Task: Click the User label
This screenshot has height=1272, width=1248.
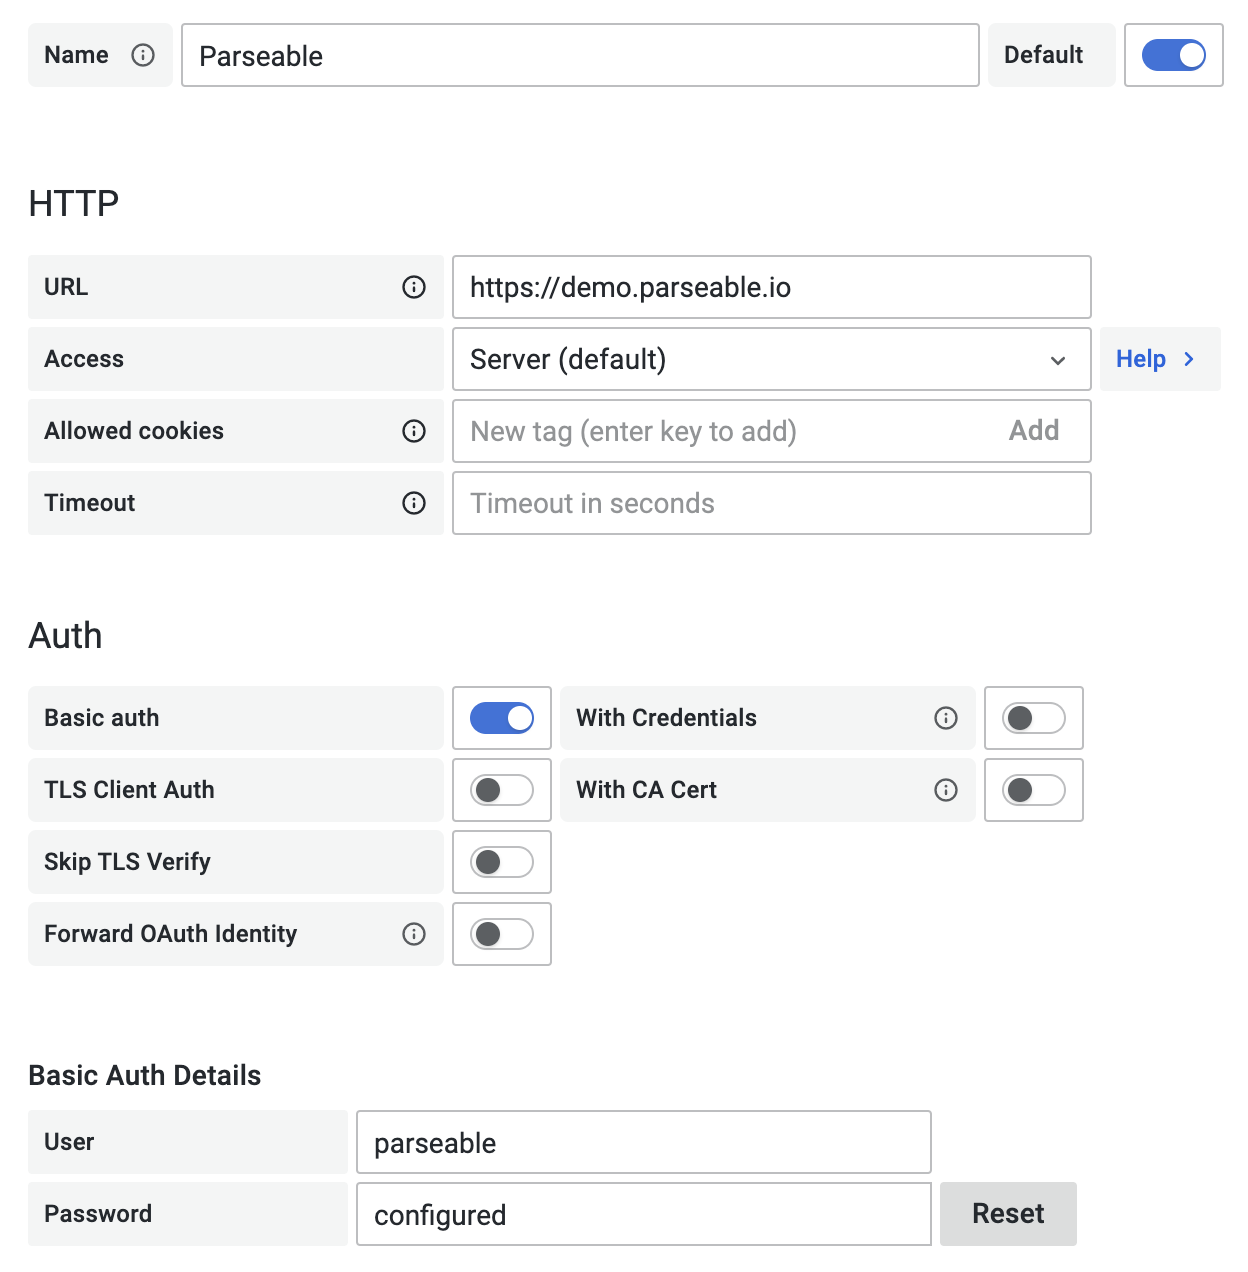Action: (69, 1142)
